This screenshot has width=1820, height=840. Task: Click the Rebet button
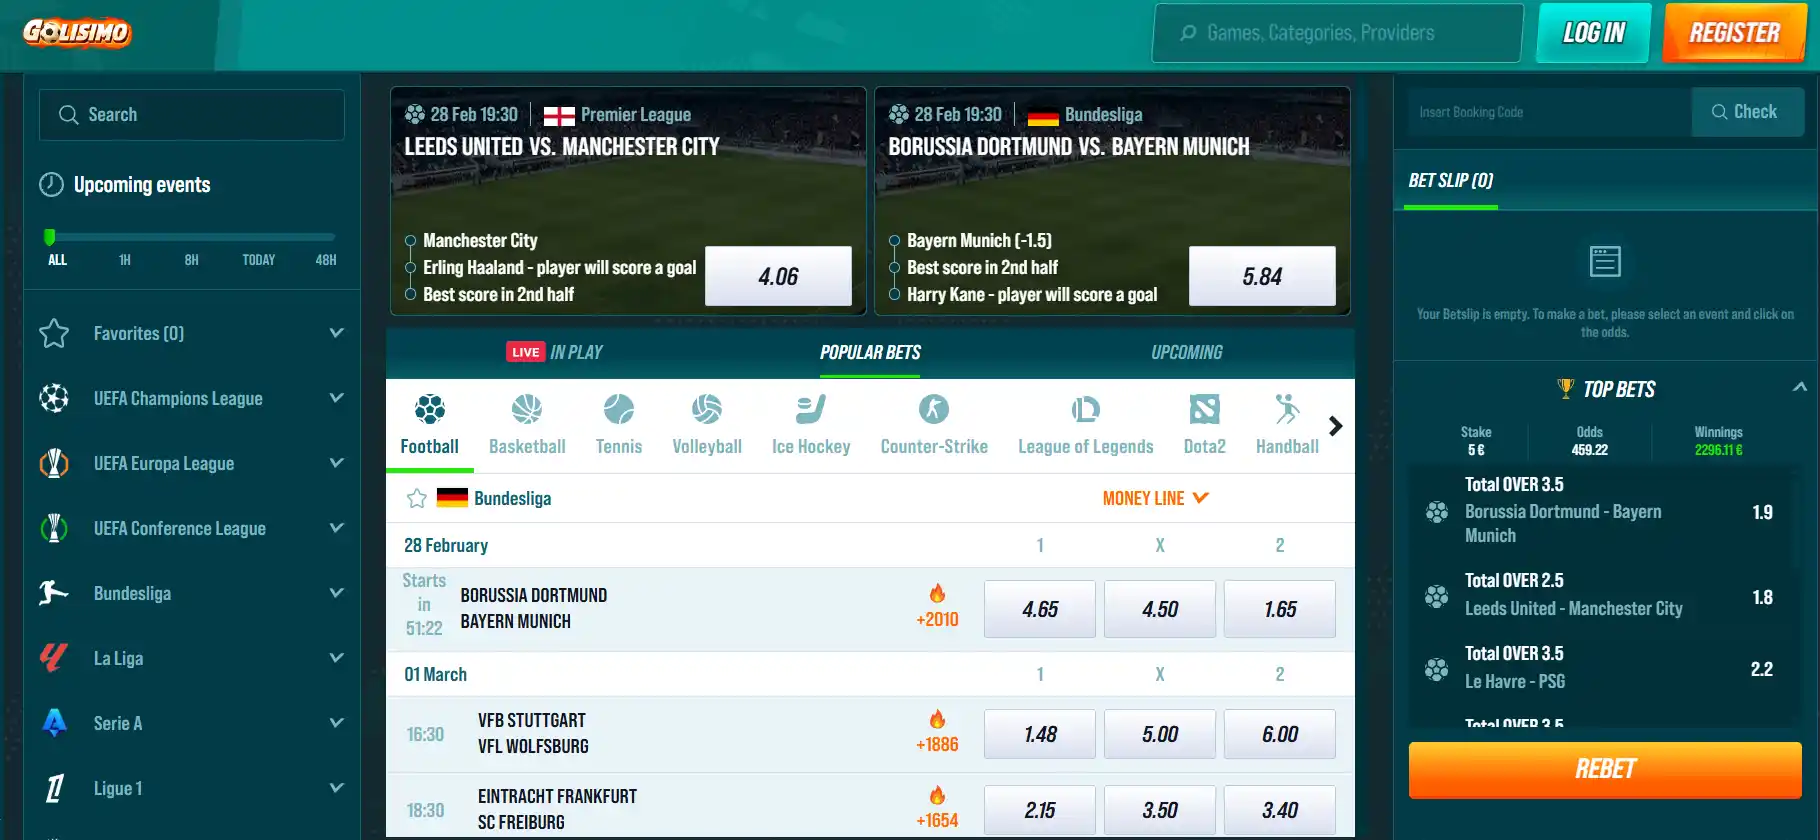click(1605, 769)
